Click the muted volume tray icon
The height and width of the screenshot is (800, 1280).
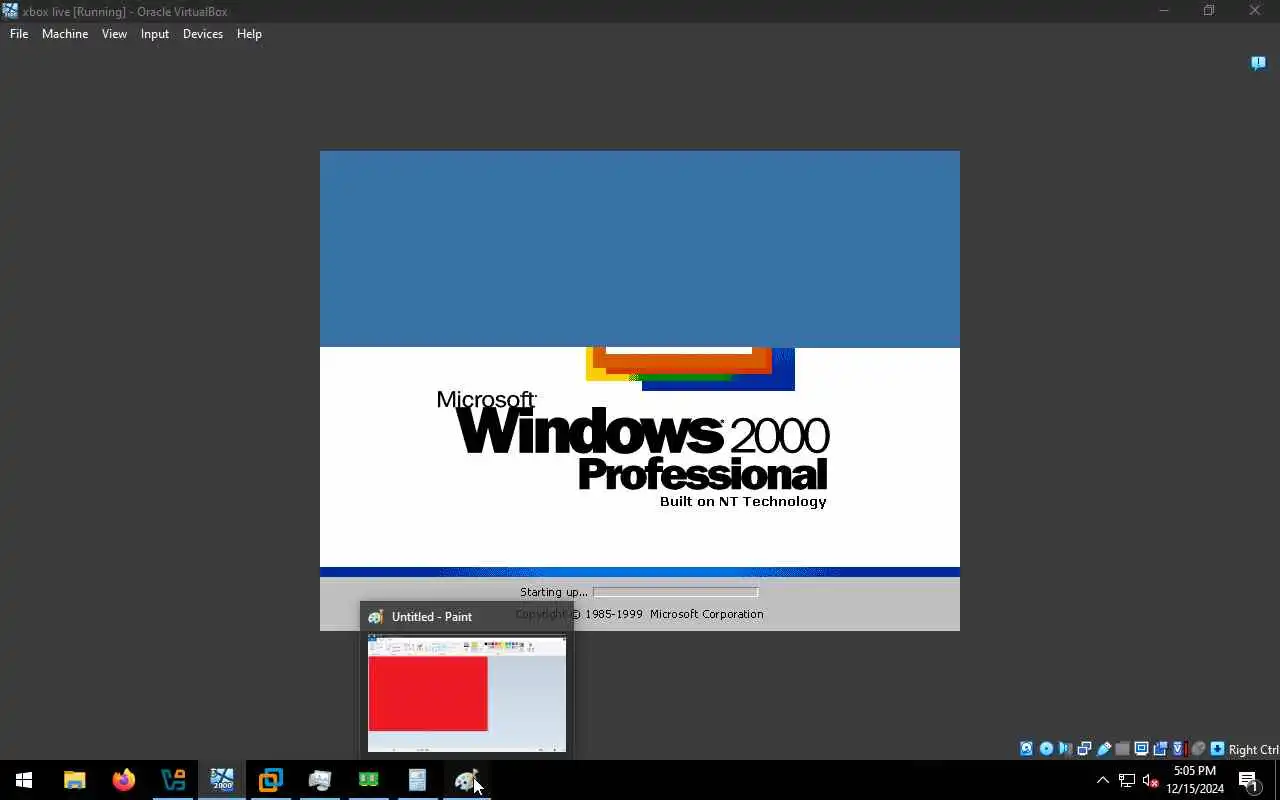1151,780
